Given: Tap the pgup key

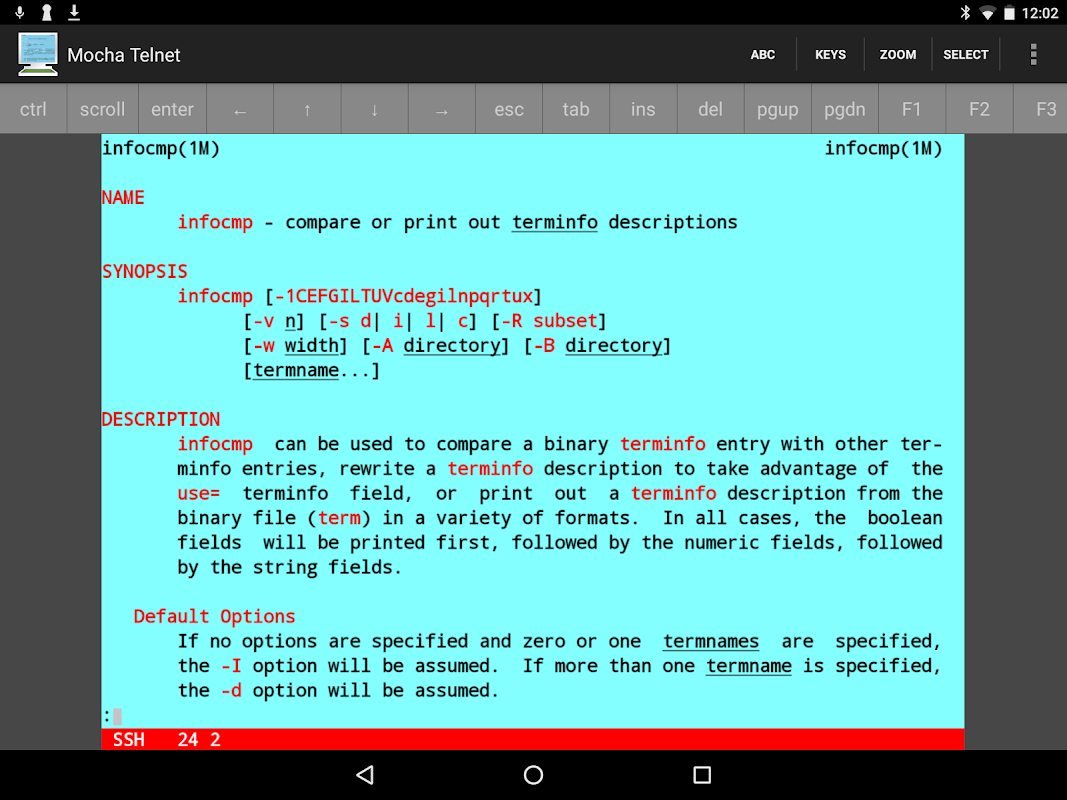Looking at the screenshot, I should (778, 110).
